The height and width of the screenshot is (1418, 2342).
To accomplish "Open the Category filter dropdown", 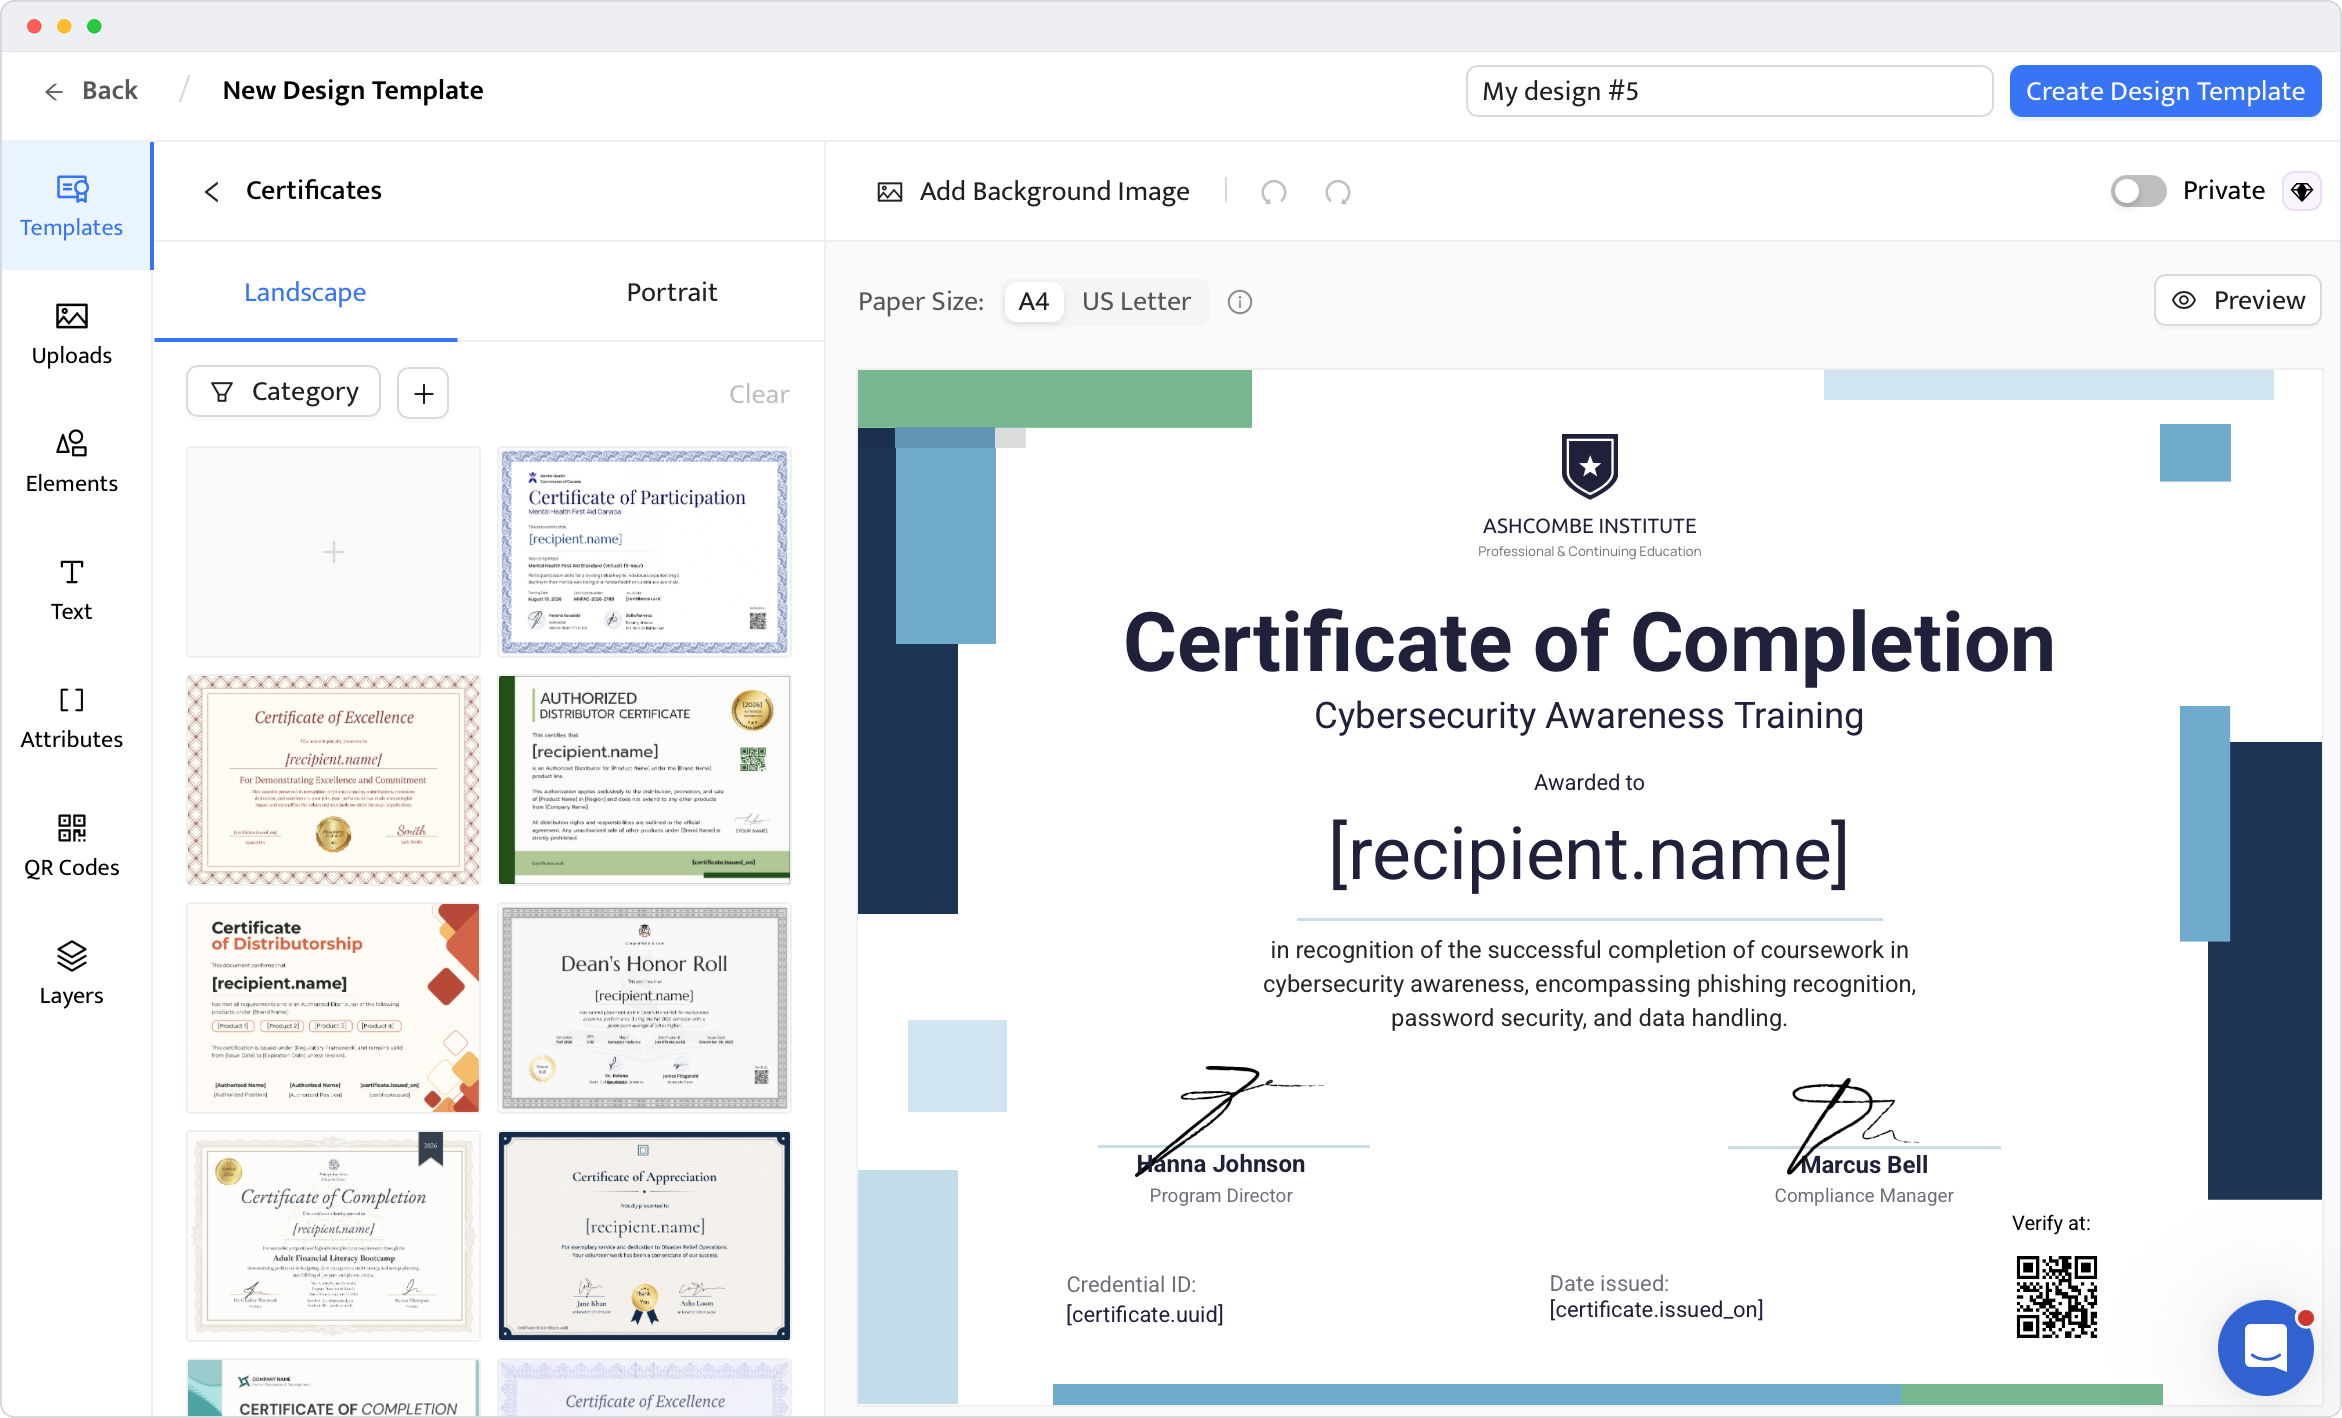I will 284,391.
